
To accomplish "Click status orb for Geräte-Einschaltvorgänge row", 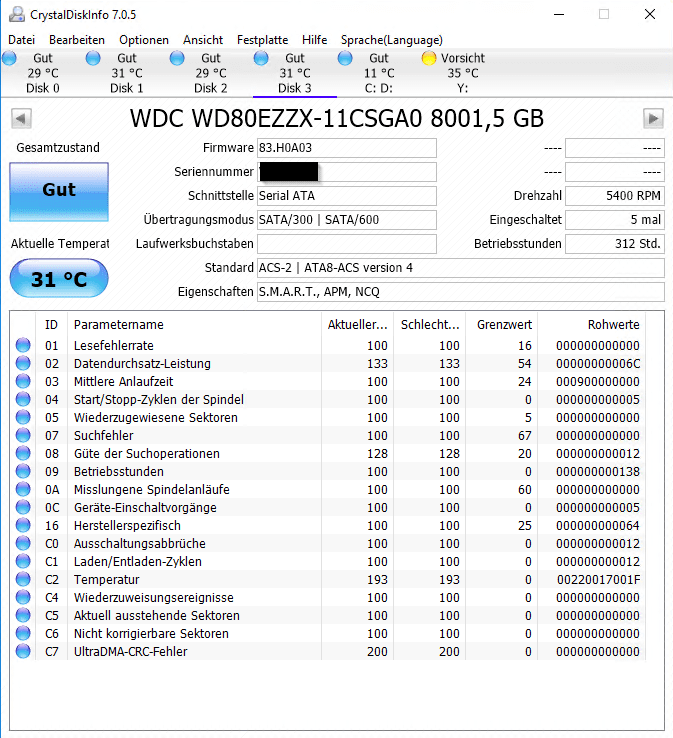I will point(23,507).
